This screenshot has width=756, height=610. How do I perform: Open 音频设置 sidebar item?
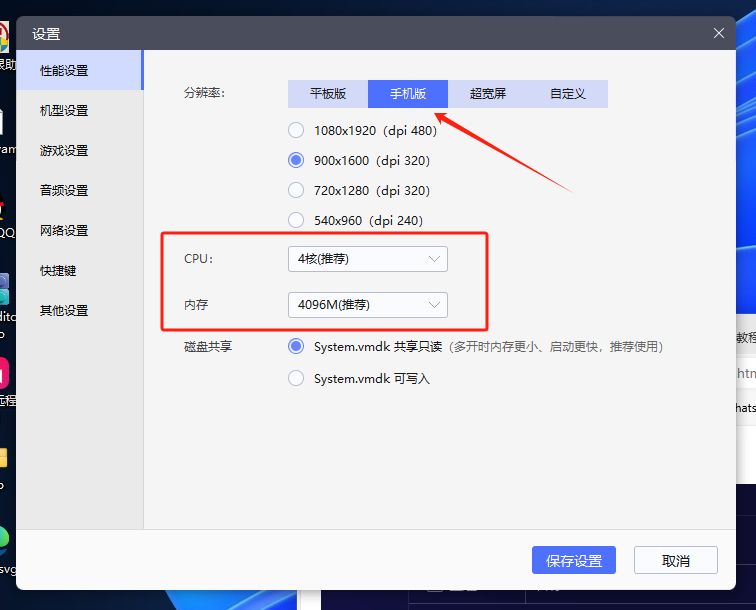[x=64, y=190]
